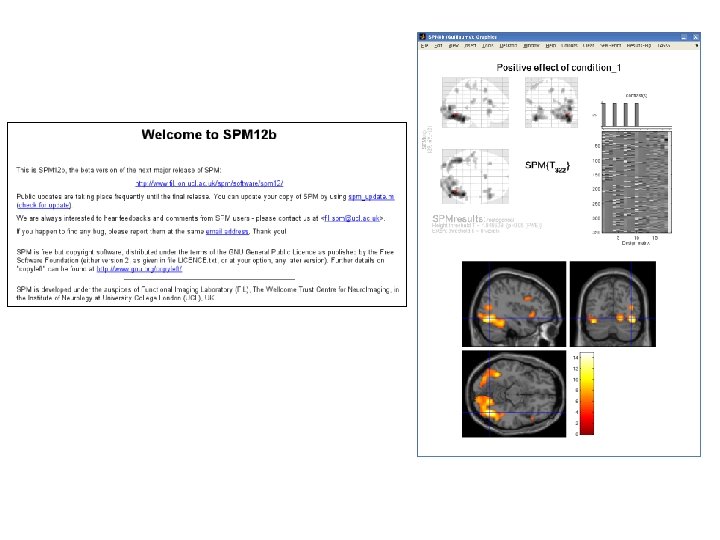Click the 'Welcome to SPM12b' heading
The width and height of the screenshot is (720, 540).
209,134
